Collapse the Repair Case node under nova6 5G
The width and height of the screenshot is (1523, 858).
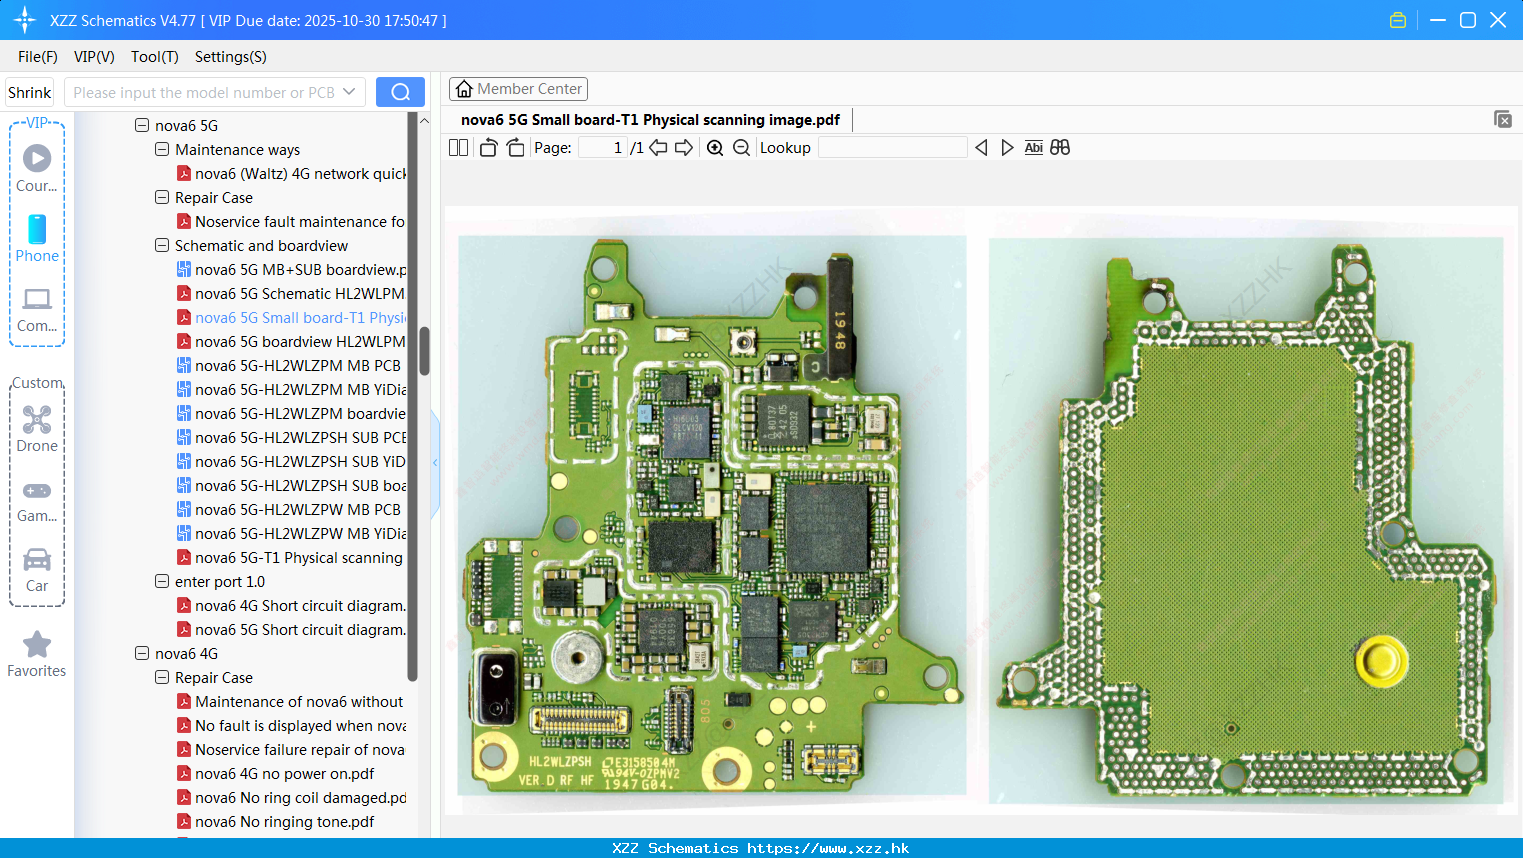tap(162, 197)
